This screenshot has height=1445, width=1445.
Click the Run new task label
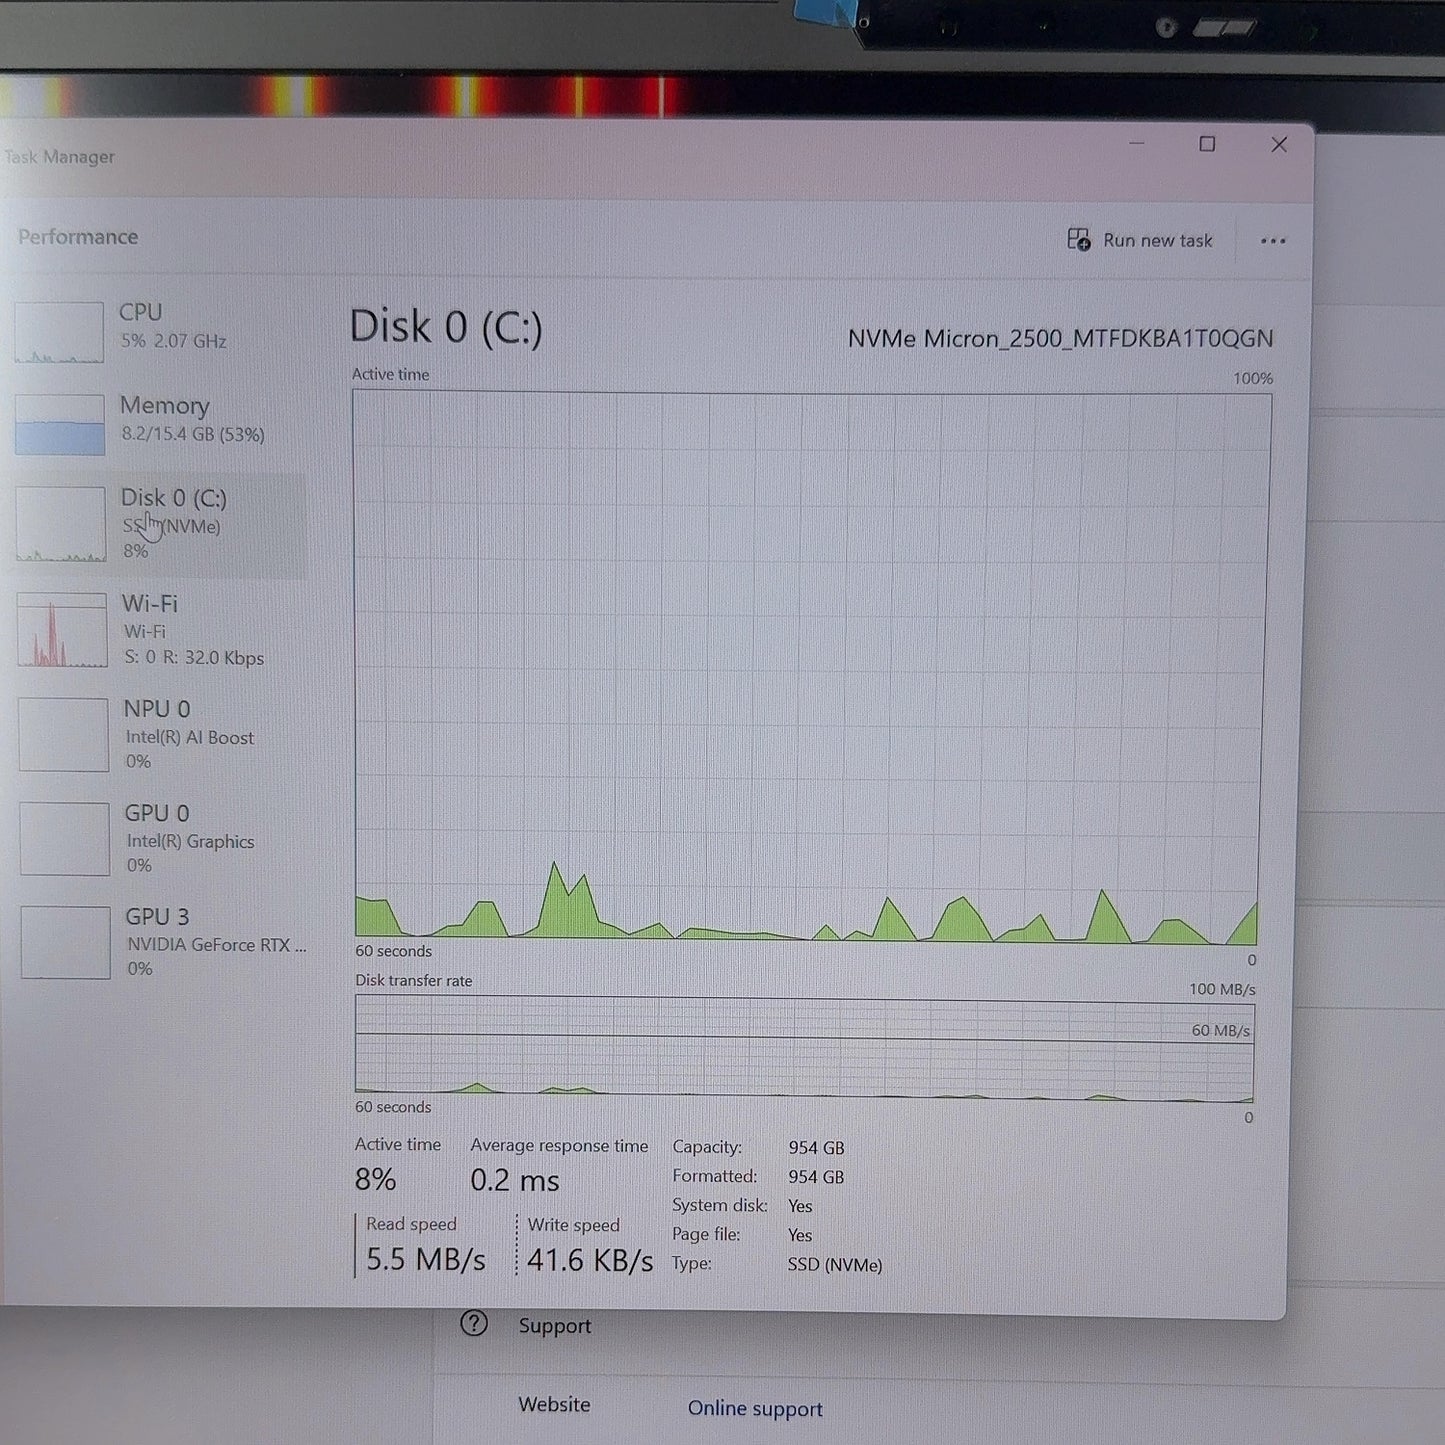[1157, 241]
